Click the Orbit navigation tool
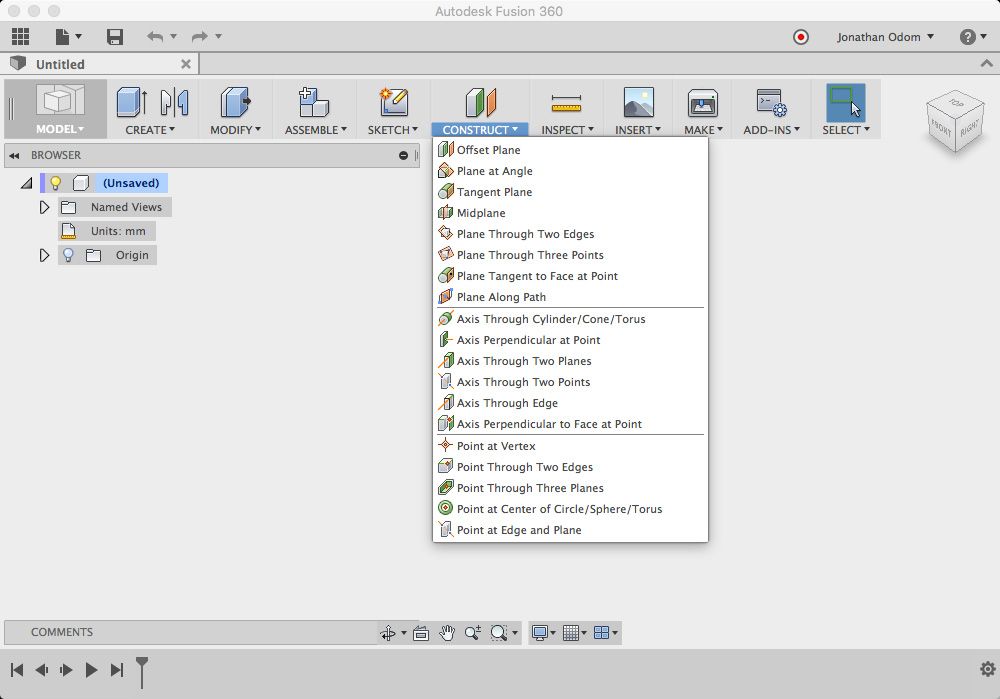The width and height of the screenshot is (1000, 699). pyautogui.click(x=388, y=633)
